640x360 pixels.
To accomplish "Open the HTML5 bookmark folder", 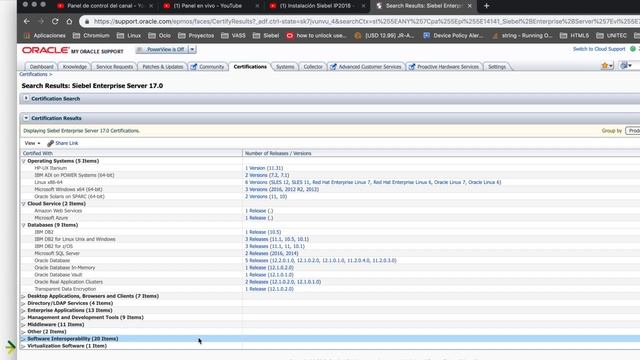I will click(574, 36).
